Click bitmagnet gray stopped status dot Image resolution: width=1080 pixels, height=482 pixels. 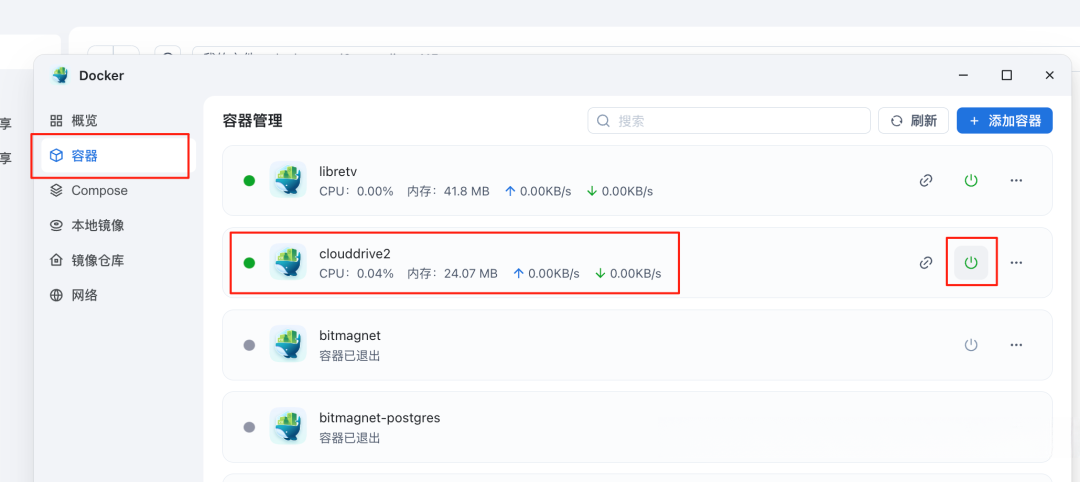(x=249, y=344)
